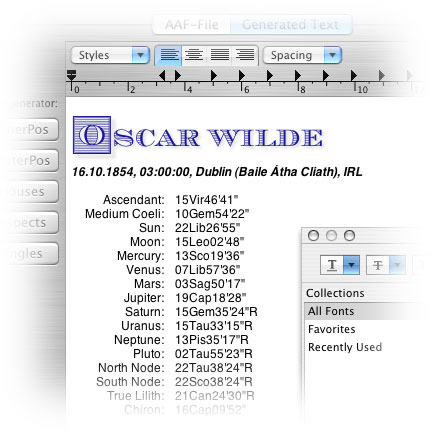Click Neptune position 13Pis35'17"R
Image resolution: width=432 pixels, height=433 pixels.
[212, 340]
